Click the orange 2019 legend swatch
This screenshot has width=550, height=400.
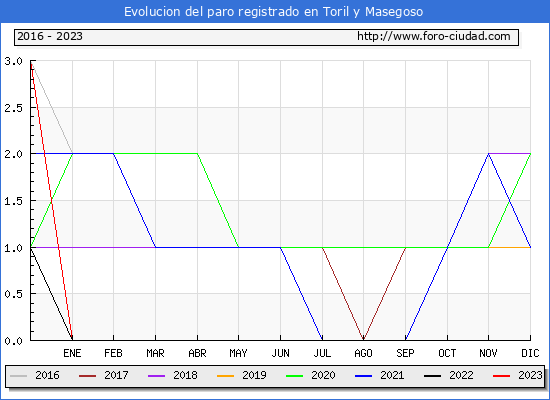226,376
